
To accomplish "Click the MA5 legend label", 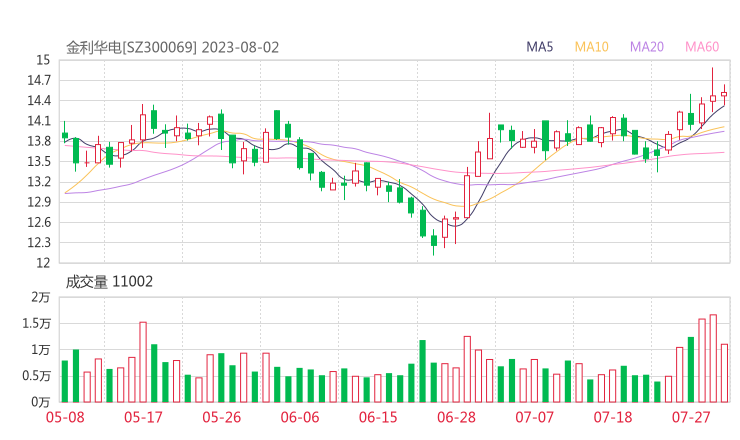I will pos(539,47).
